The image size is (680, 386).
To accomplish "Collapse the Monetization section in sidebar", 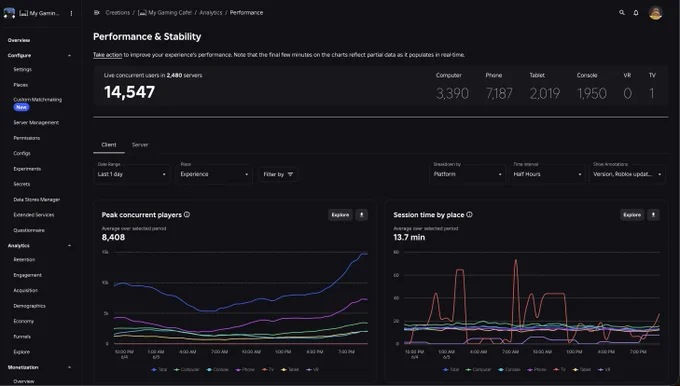I will pos(69,367).
